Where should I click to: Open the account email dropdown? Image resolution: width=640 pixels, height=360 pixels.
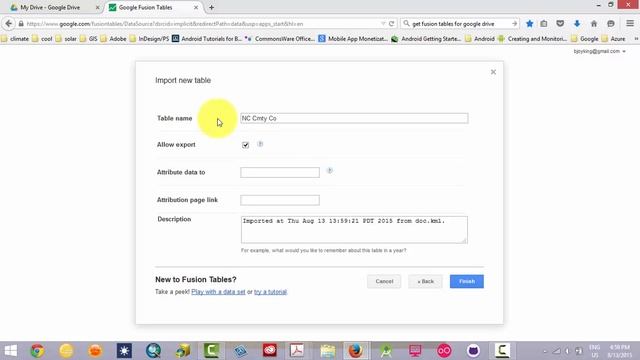click(x=599, y=51)
